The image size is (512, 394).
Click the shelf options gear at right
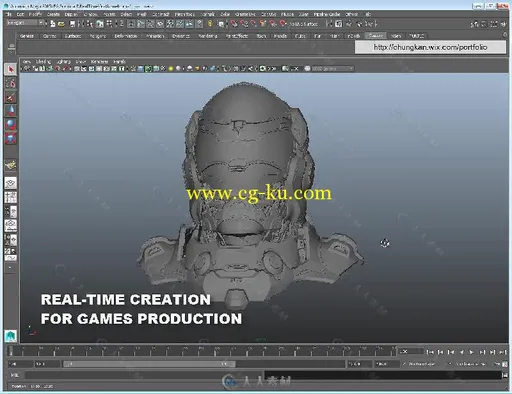pyautogui.click(x=505, y=35)
